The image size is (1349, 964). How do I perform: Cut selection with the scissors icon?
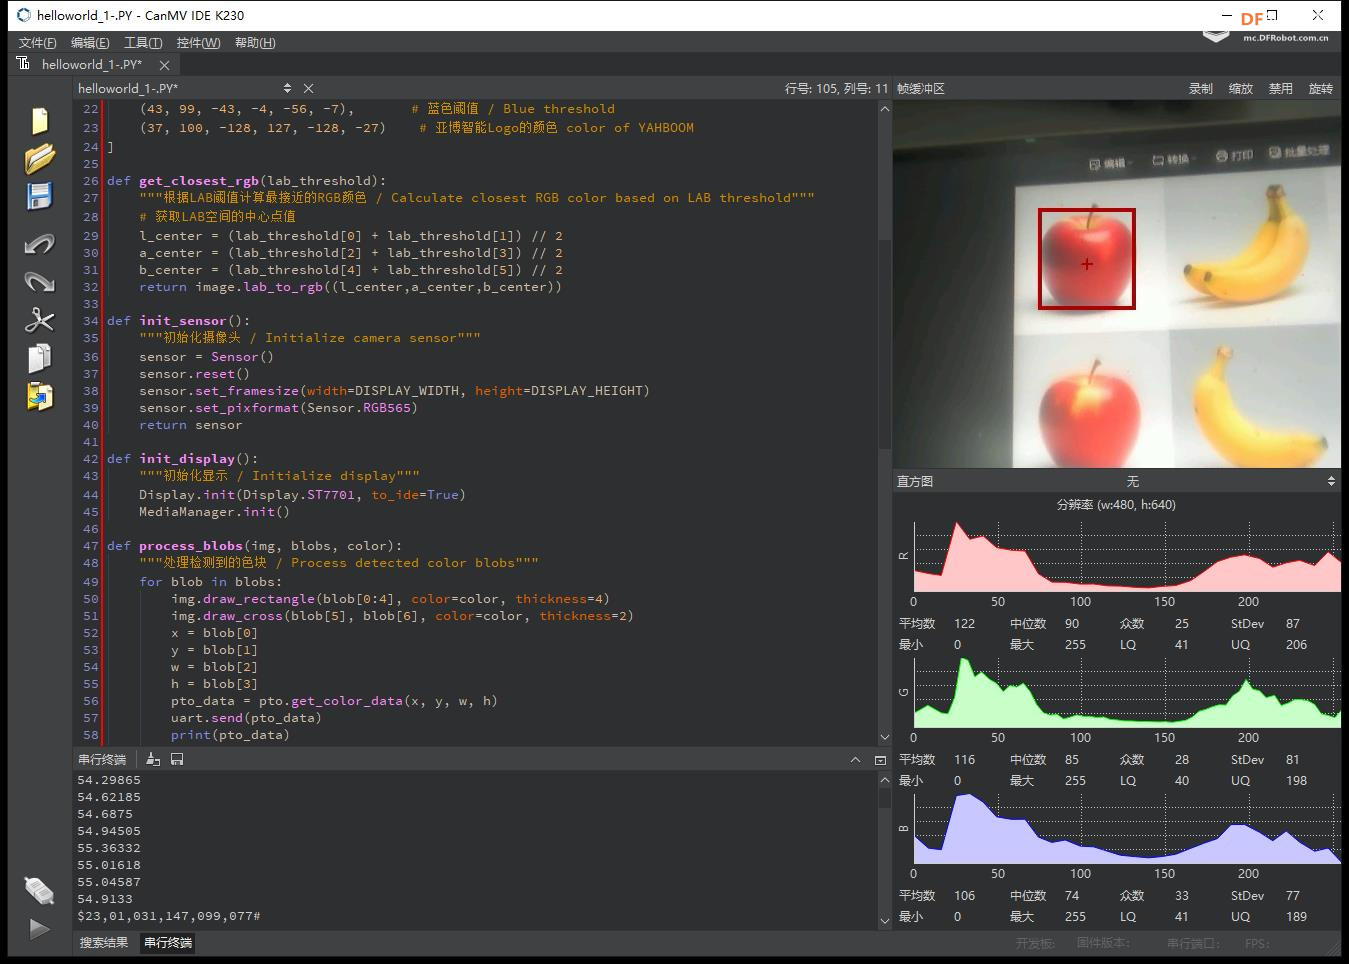click(39, 320)
